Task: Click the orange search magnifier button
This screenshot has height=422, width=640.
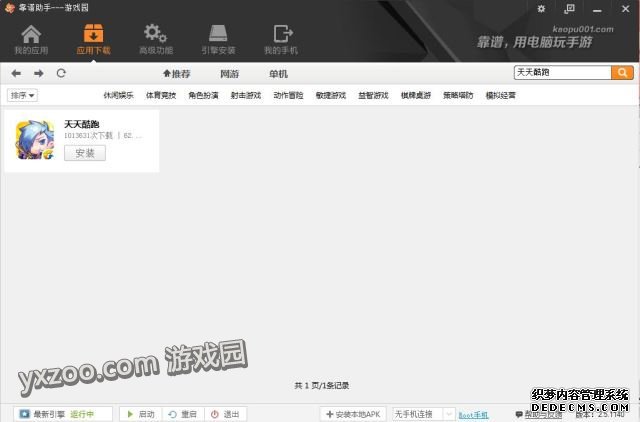Action: pos(622,73)
